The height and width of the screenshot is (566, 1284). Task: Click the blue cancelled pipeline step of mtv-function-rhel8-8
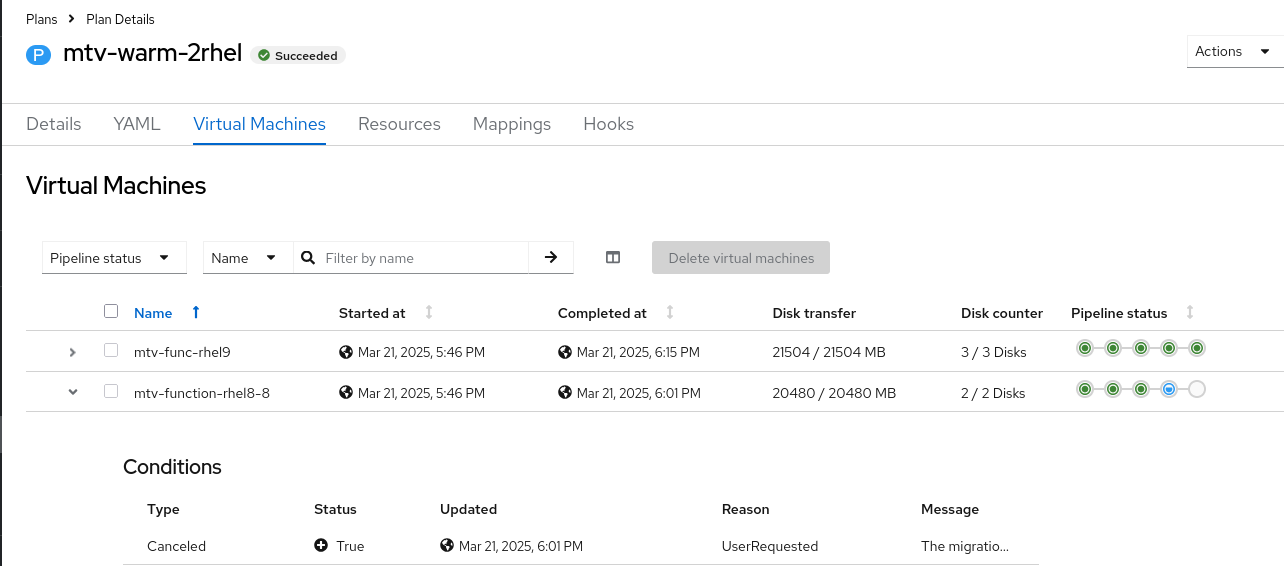click(x=1169, y=389)
